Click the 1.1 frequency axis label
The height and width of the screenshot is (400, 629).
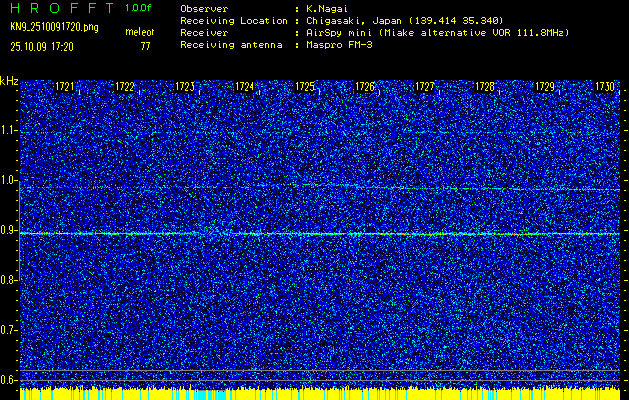[x=10, y=131]
